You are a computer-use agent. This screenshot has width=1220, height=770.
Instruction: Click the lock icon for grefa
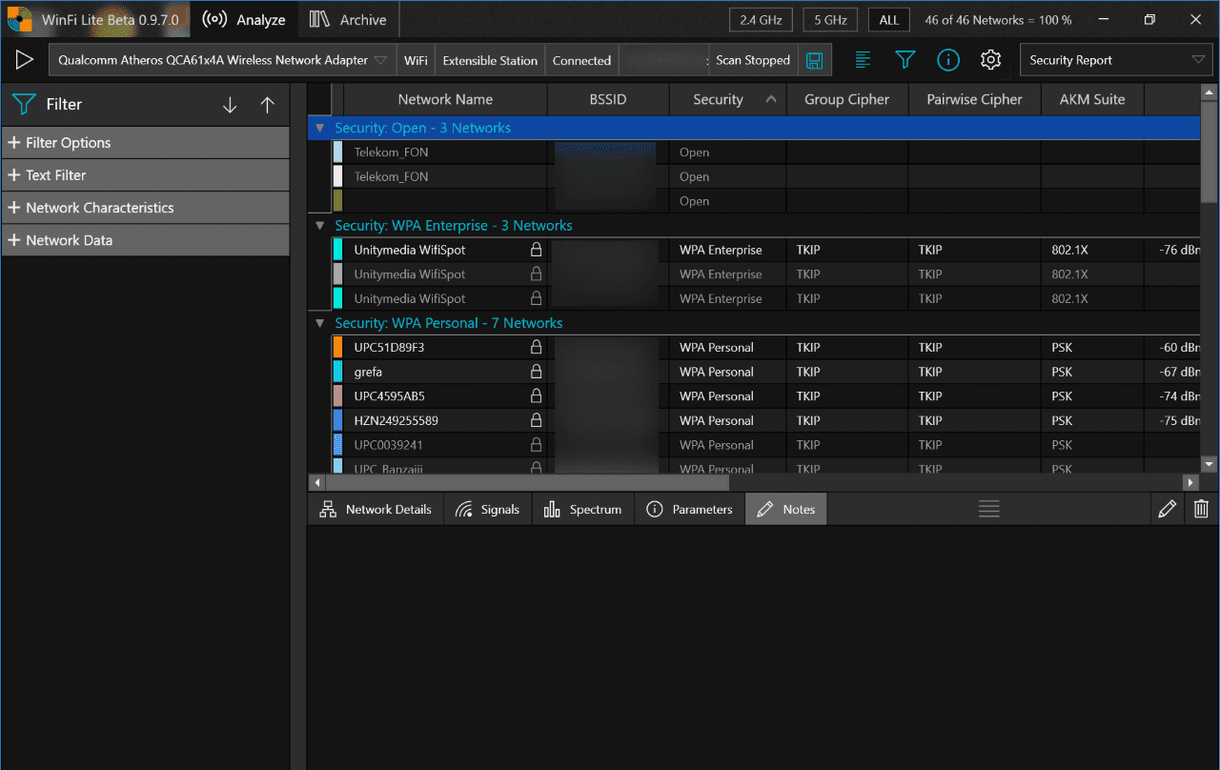click(536, 371)
